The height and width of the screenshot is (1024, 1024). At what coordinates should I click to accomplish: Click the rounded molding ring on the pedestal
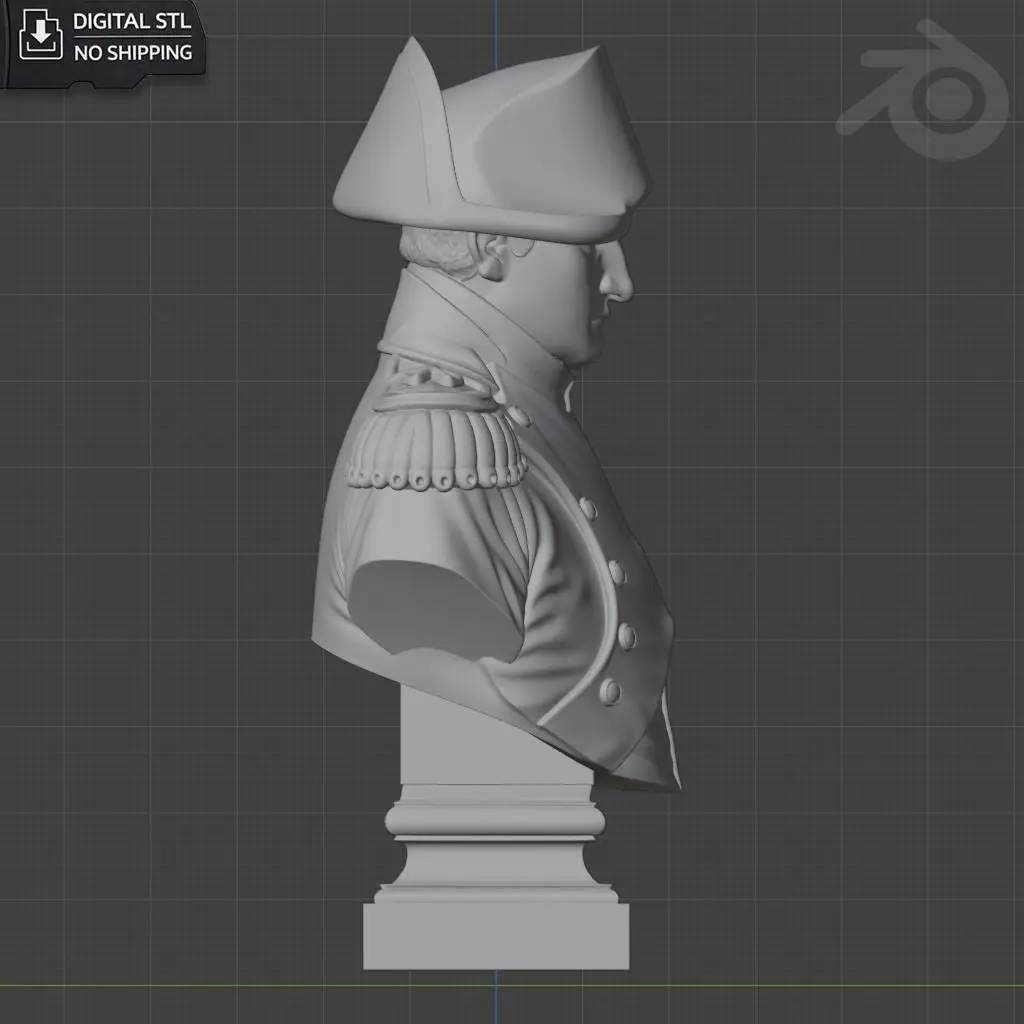click(496, 821)
